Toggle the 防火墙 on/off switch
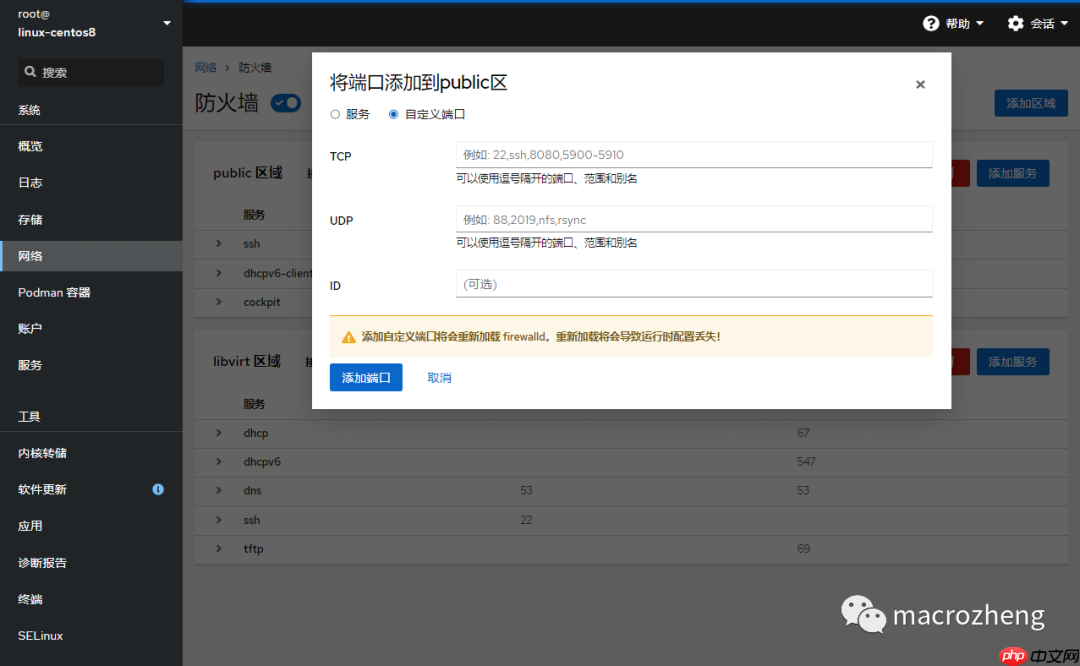1080x666 pixels. pos(286,102)
